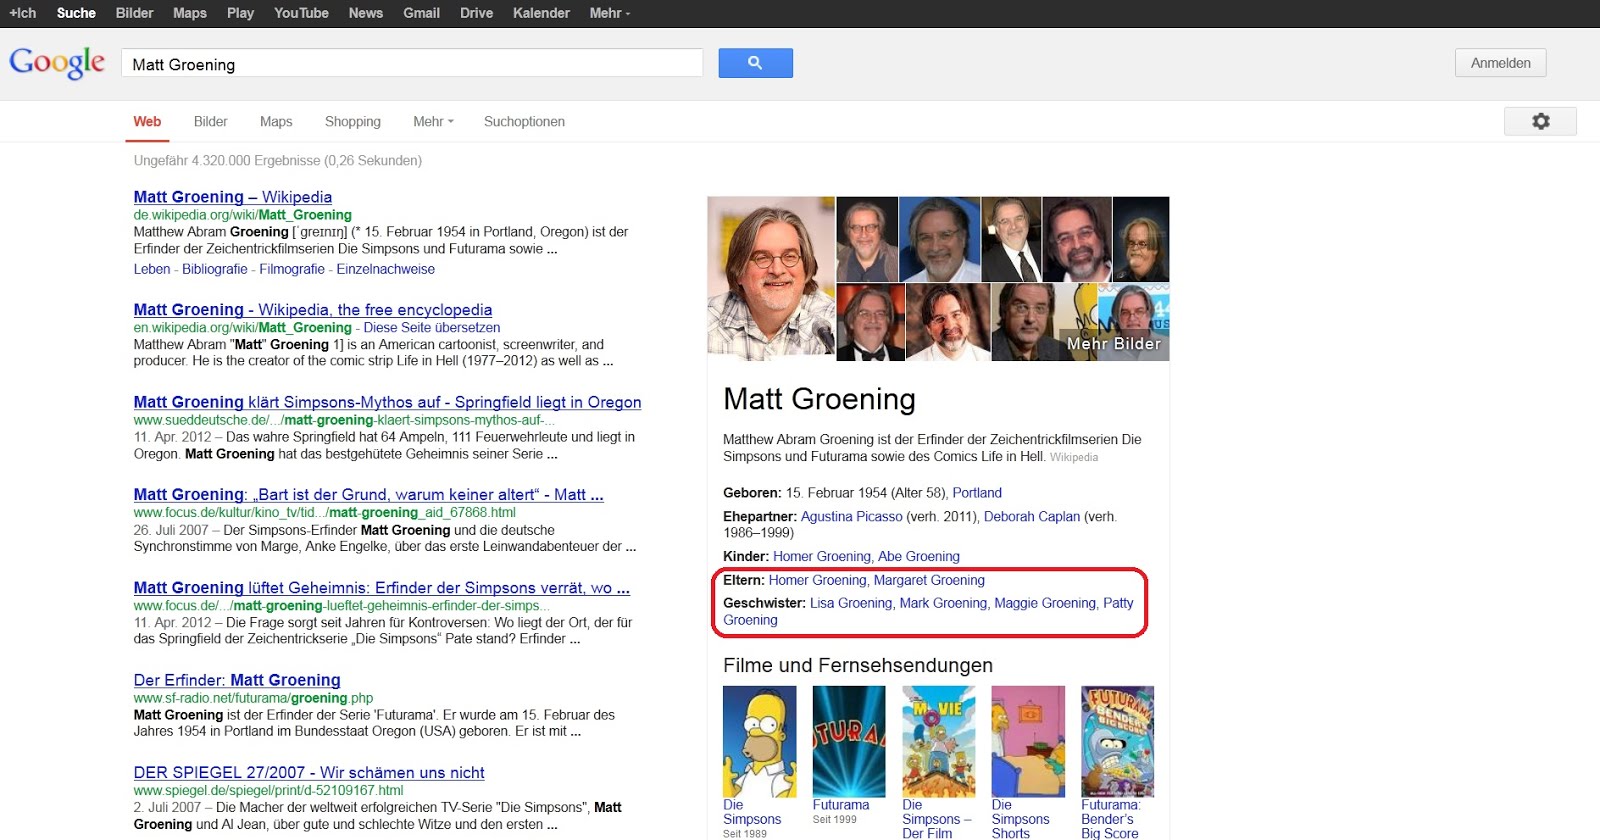
Task: Click Maggie Groening under Geschwister
Action: [x=1045, y=603]
